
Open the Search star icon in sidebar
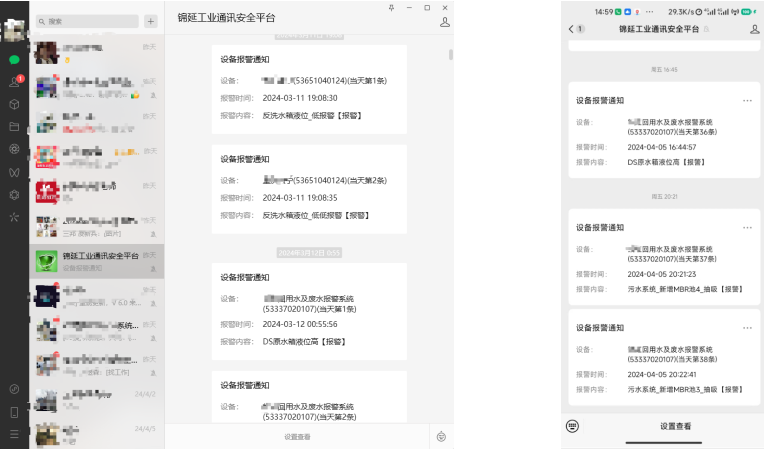[x=14, y=217]
